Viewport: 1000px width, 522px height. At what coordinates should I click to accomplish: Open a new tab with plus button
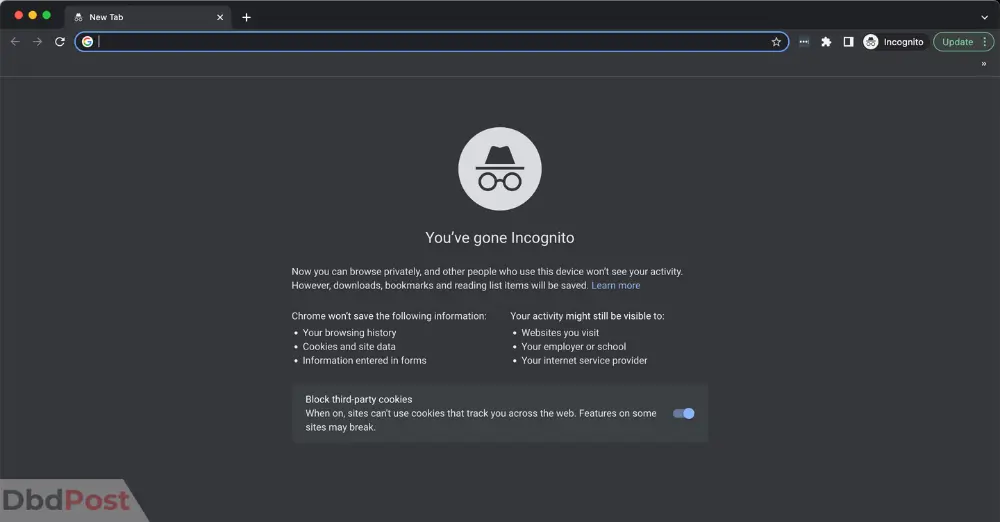(x=246, y=17)
